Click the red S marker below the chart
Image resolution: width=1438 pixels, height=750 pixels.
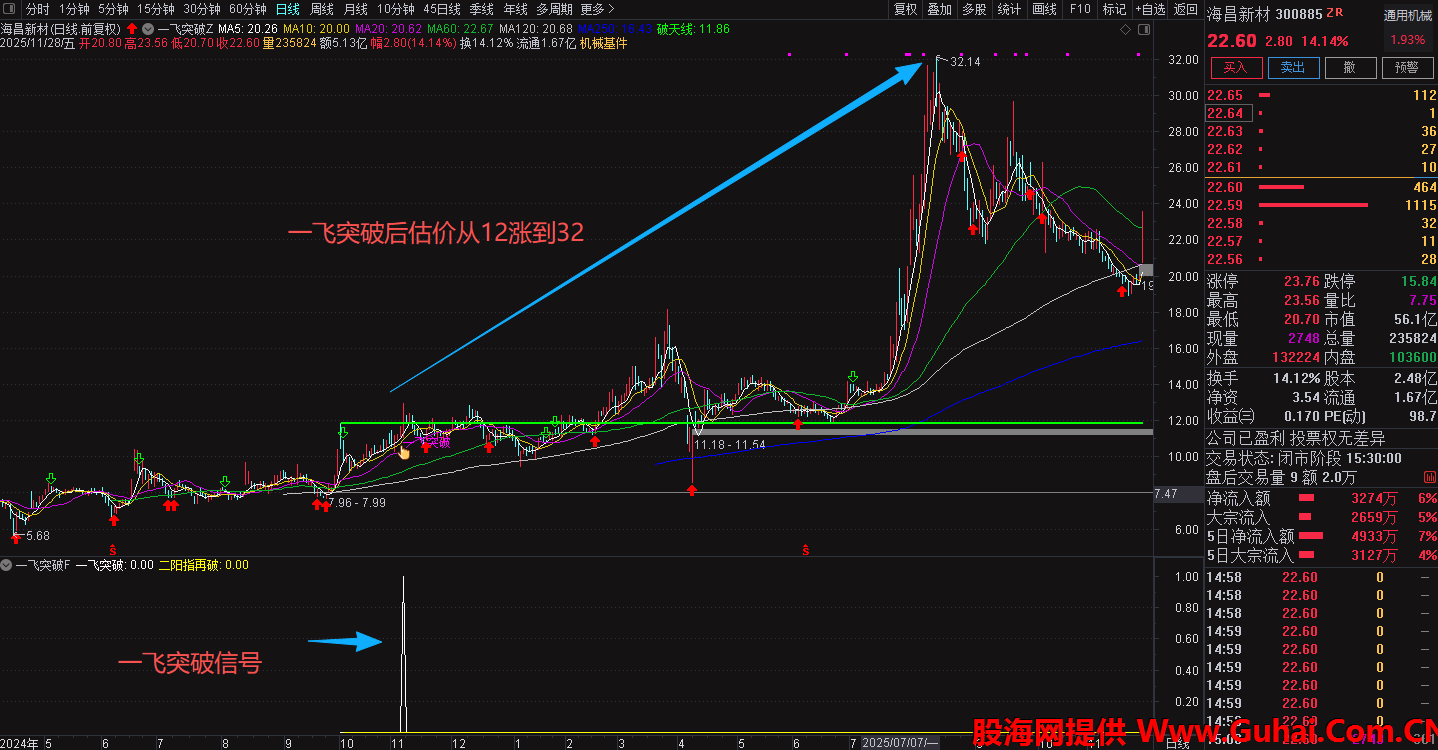tap(113, 549)
